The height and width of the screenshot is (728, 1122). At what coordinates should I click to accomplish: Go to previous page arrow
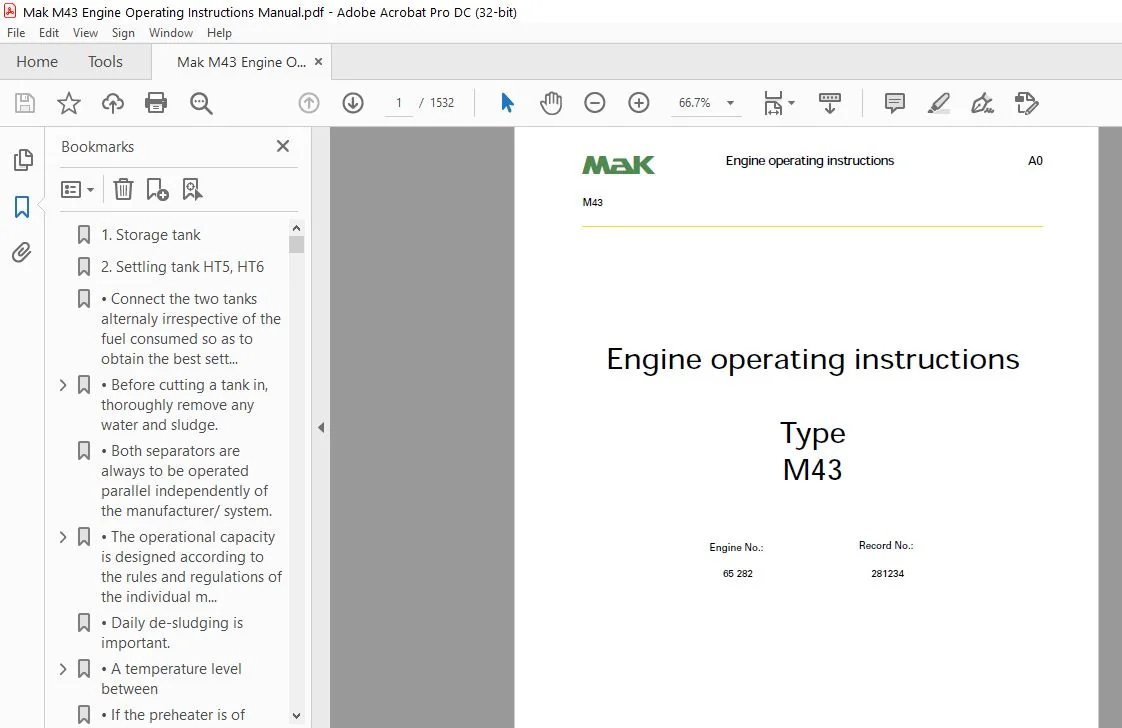pyautogui.click(x=308, y=103)
